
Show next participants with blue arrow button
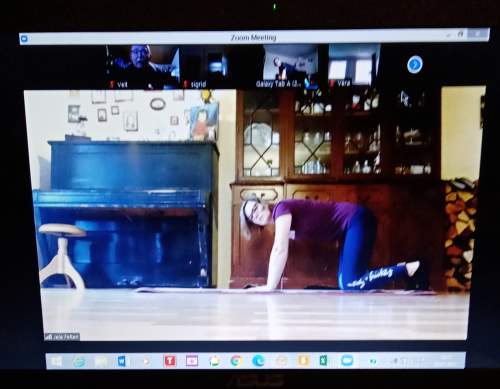[x=415, y=64]
